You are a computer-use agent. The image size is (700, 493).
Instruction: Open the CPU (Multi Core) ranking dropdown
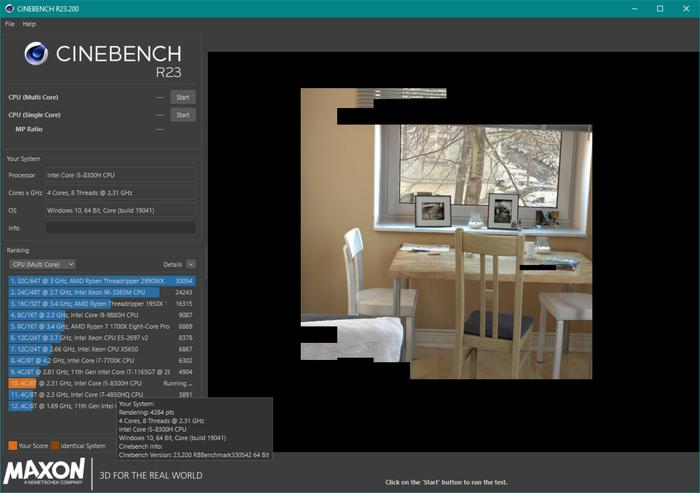click(42, 264)
